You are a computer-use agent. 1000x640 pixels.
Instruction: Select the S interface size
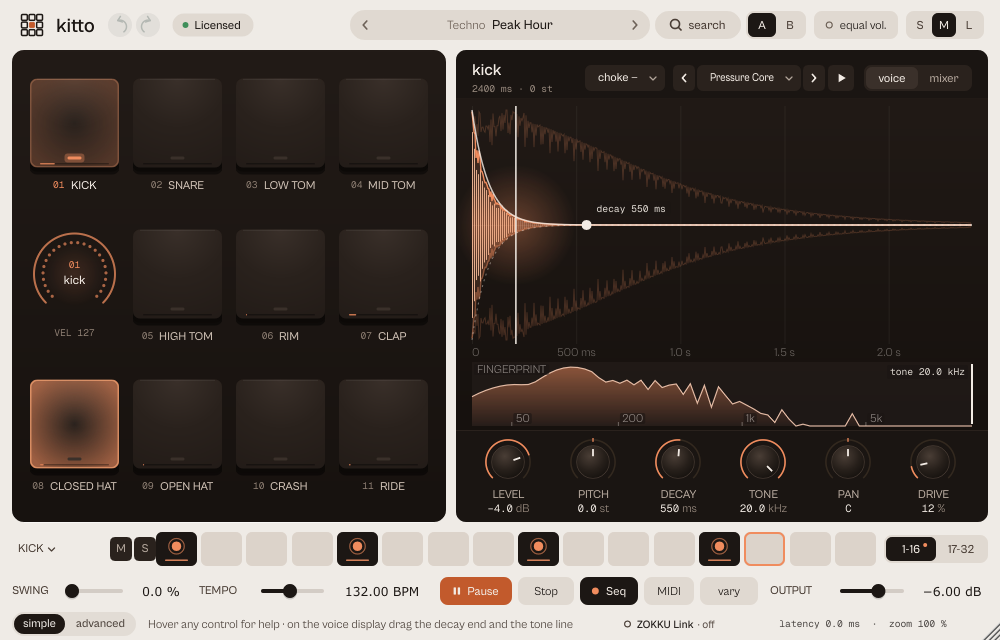coord(920,25)
